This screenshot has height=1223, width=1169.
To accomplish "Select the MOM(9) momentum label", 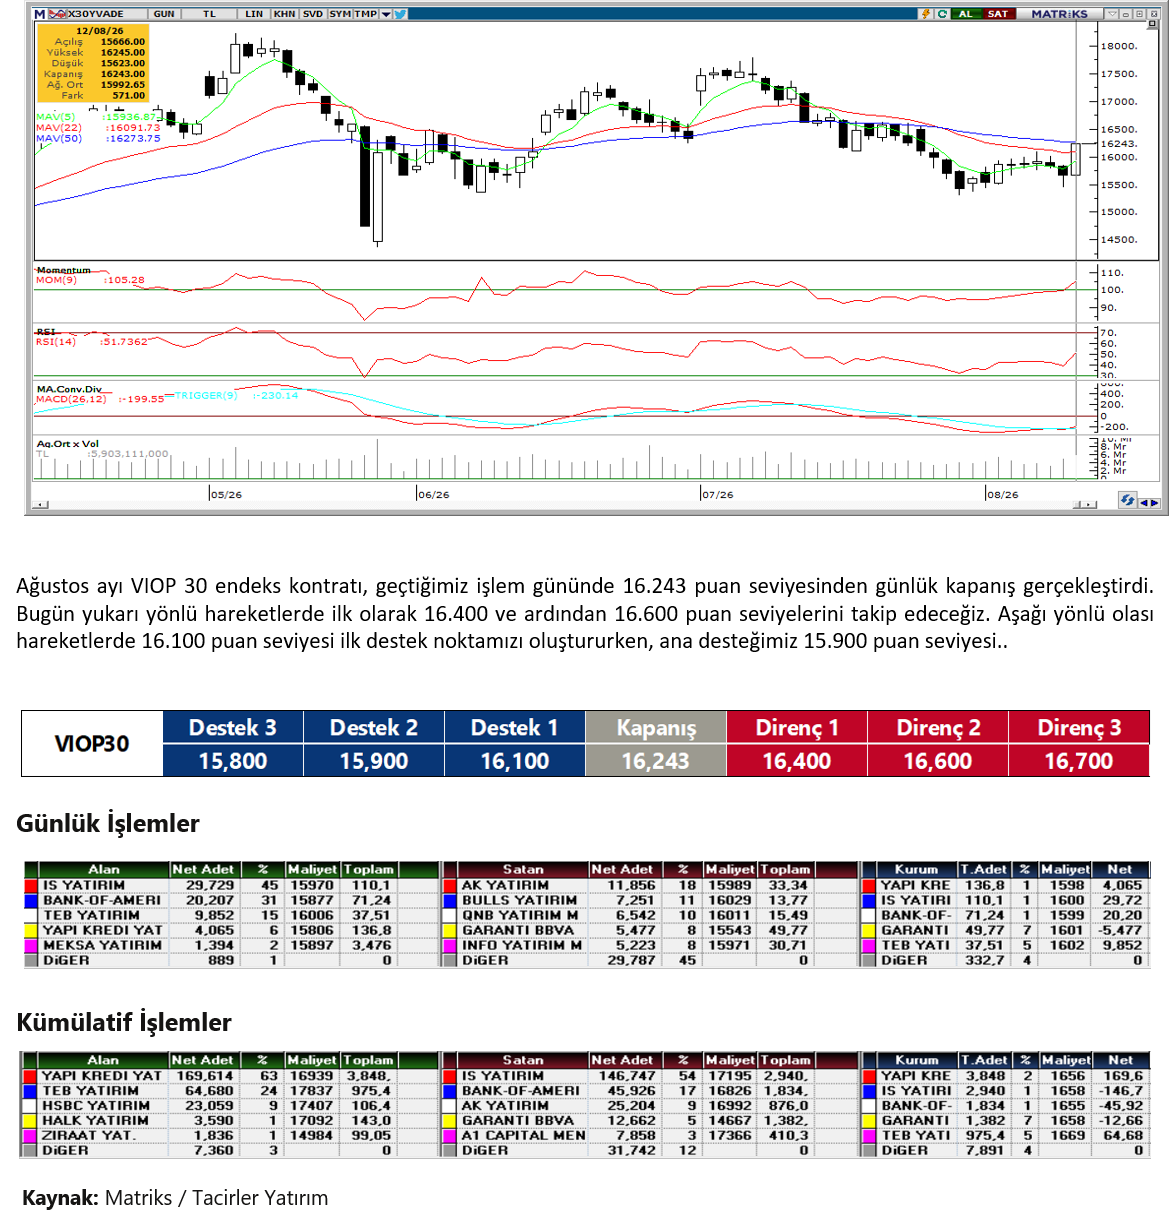I will [56, 280].
